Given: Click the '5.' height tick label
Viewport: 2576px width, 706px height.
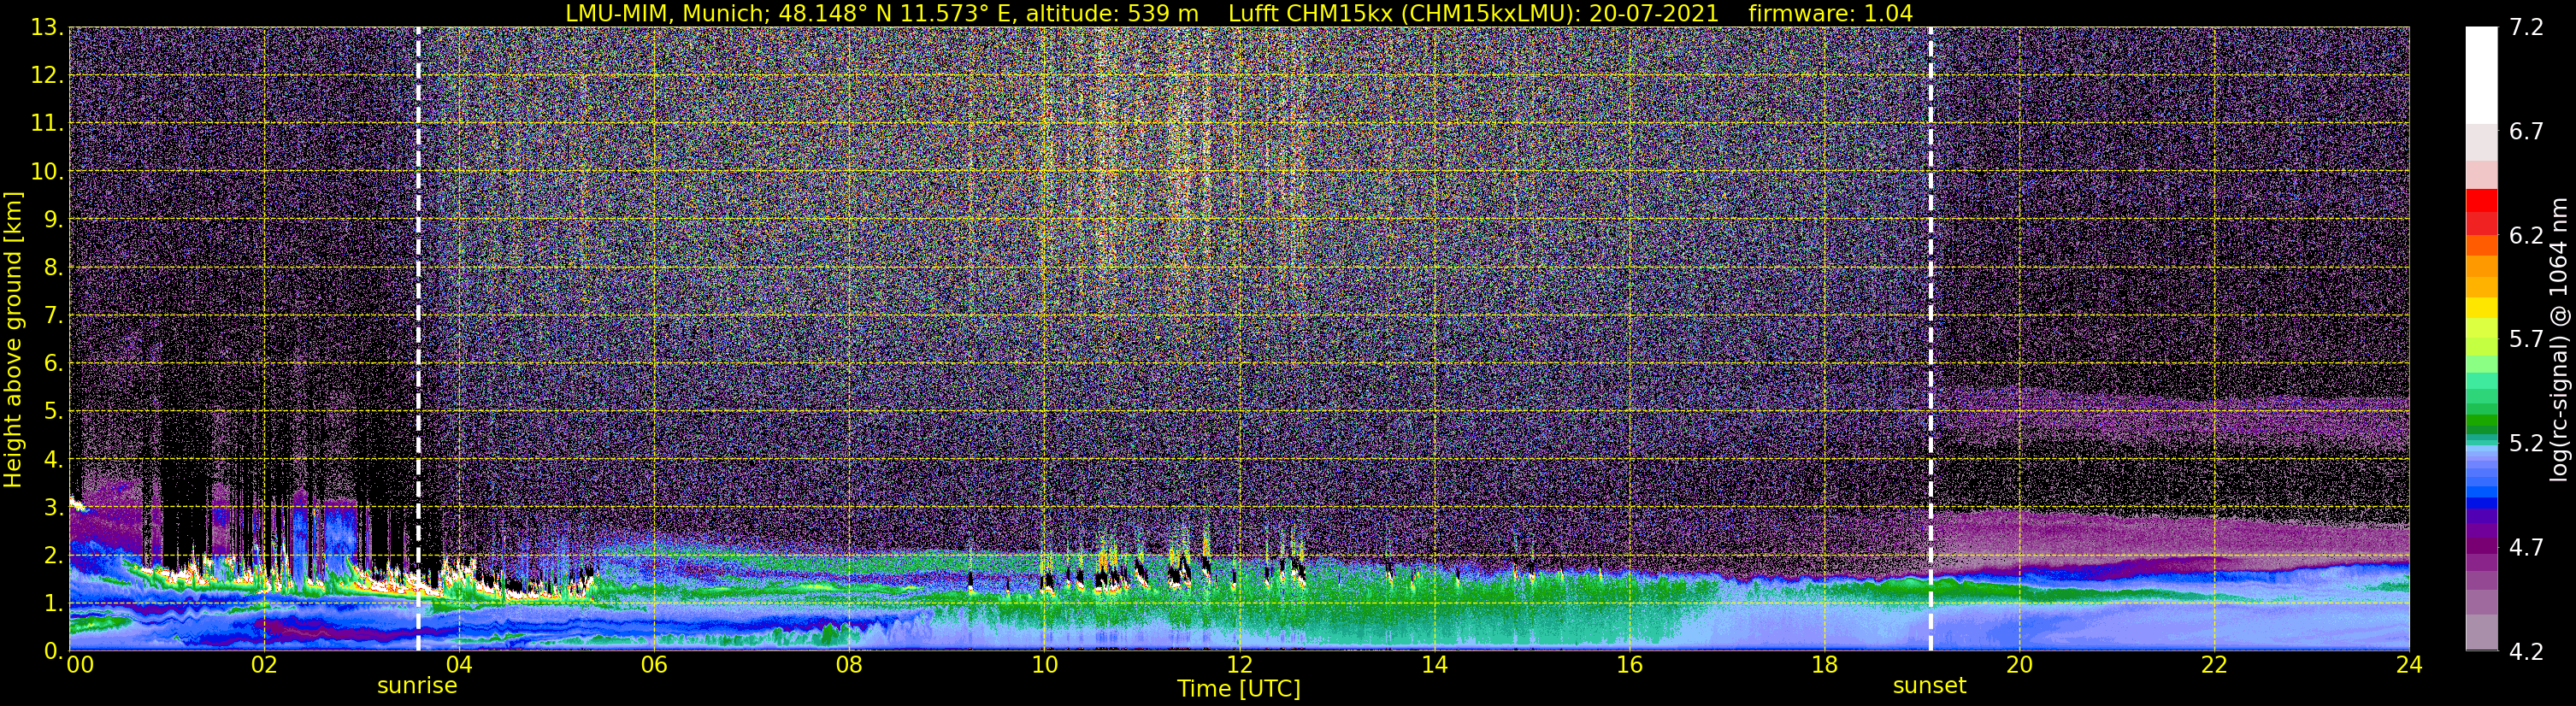Looking at the screenshot, I should click(x=53, y=411).
